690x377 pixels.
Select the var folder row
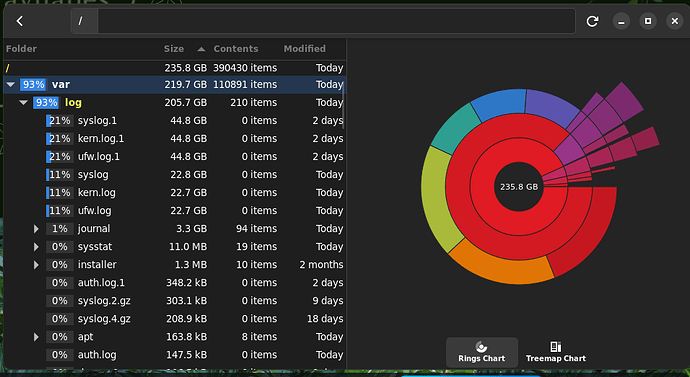[174, 84]
